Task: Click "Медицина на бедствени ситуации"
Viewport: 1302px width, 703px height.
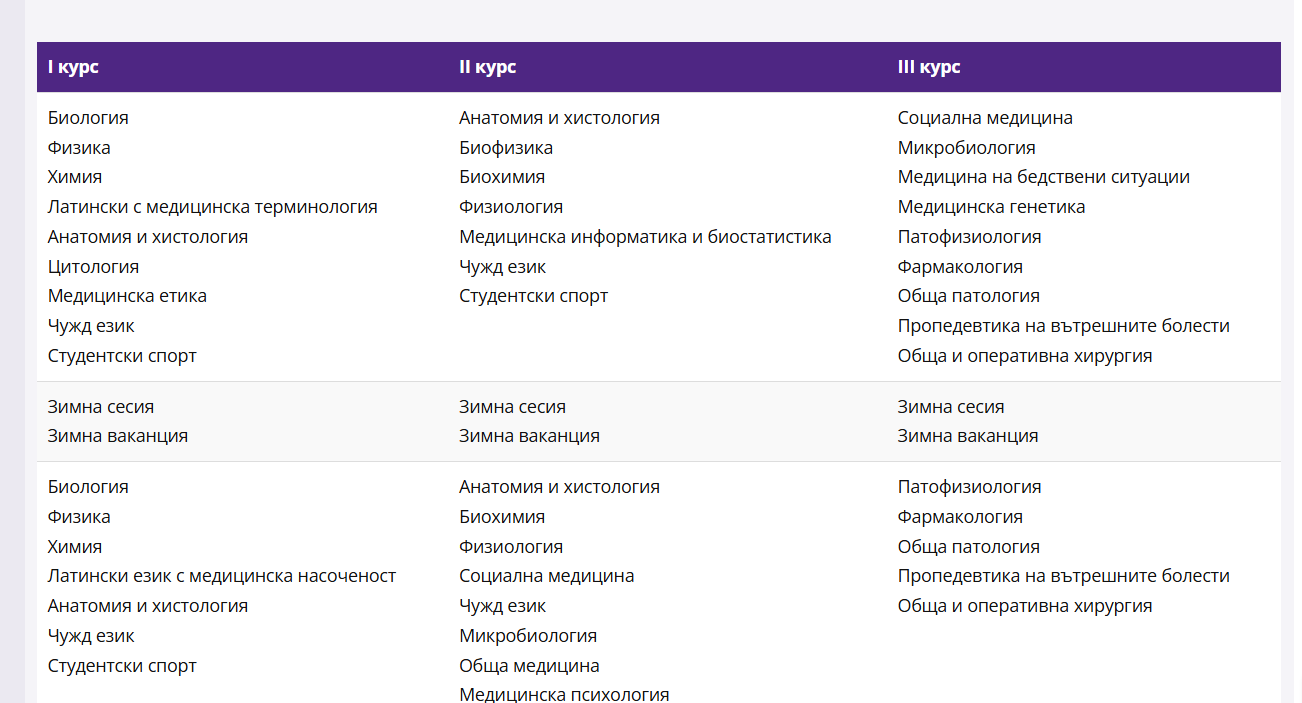Action: (1043, 177)
